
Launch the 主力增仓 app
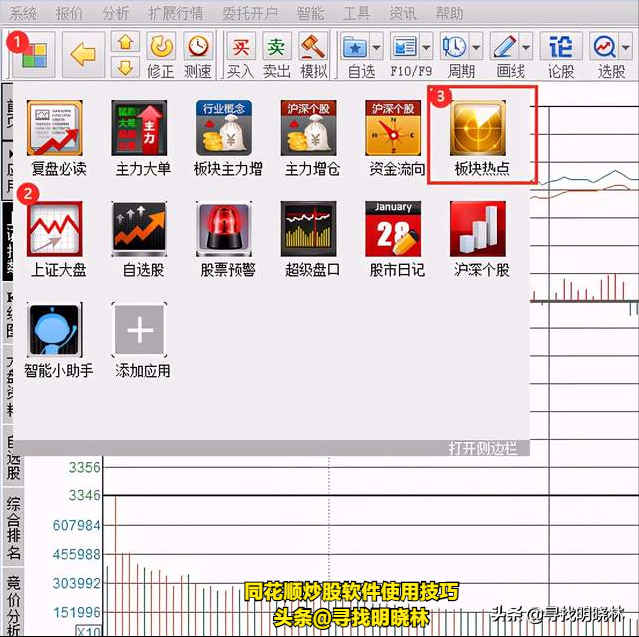click(308, 128)
